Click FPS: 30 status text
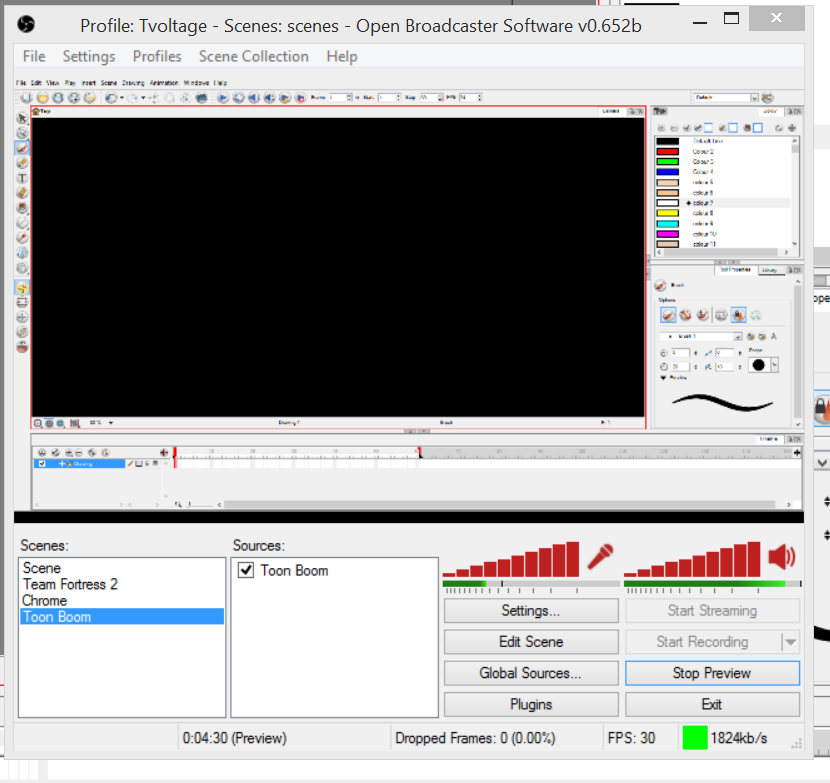This screenshot has height=783, width=830. coord(631,738)
